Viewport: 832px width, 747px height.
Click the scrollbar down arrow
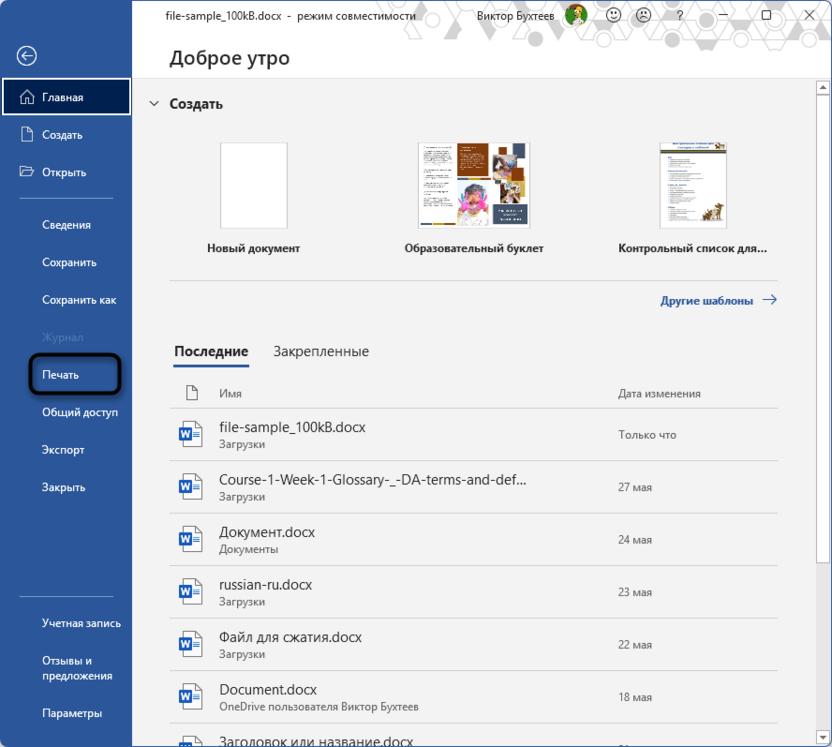(x=822, y=737)
